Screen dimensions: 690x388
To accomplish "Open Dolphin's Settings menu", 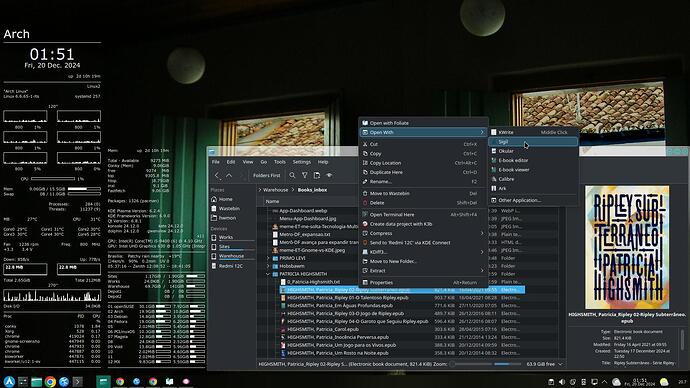I will click(301, 162).
